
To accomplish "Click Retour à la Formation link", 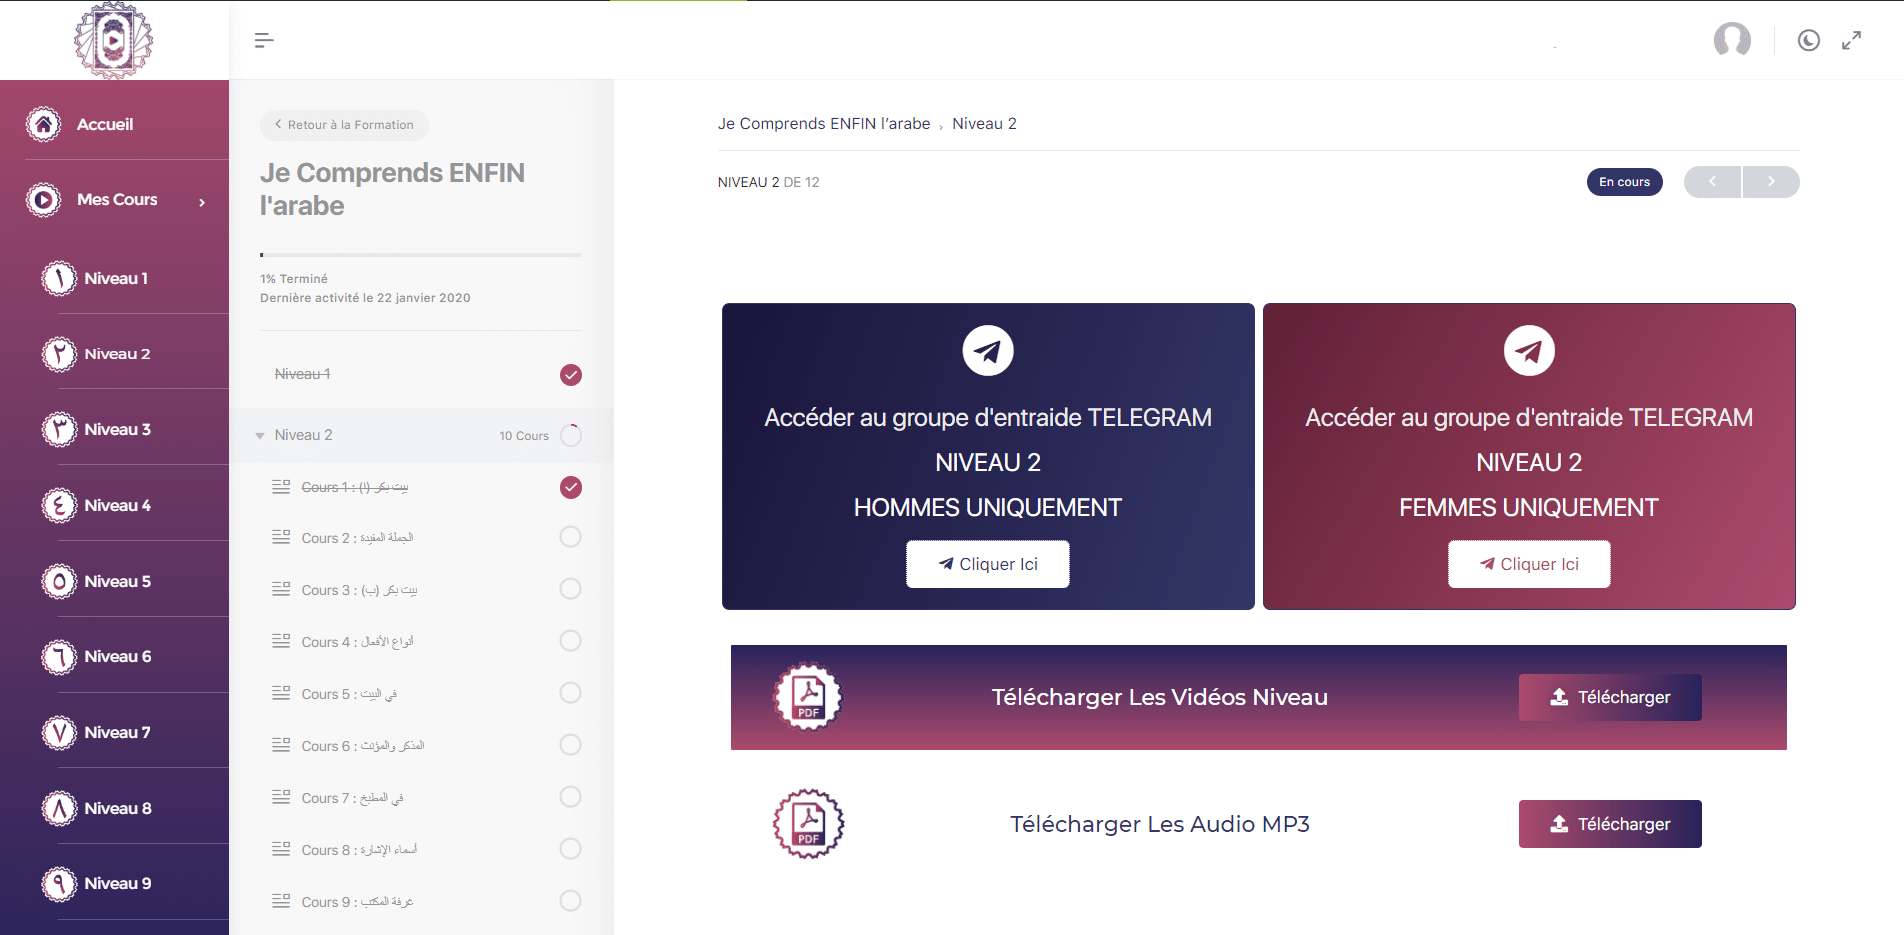I will (x=344, y=125).
